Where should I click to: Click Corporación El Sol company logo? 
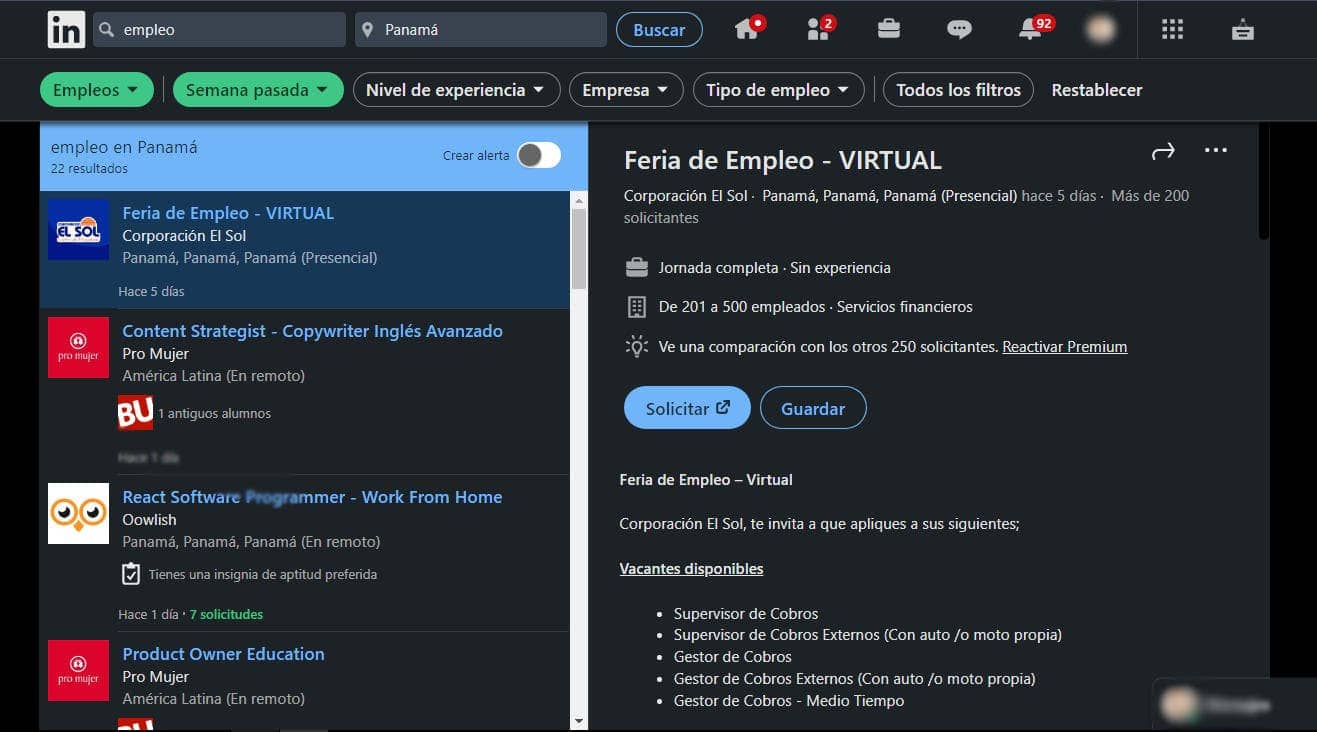pos(78,229)
